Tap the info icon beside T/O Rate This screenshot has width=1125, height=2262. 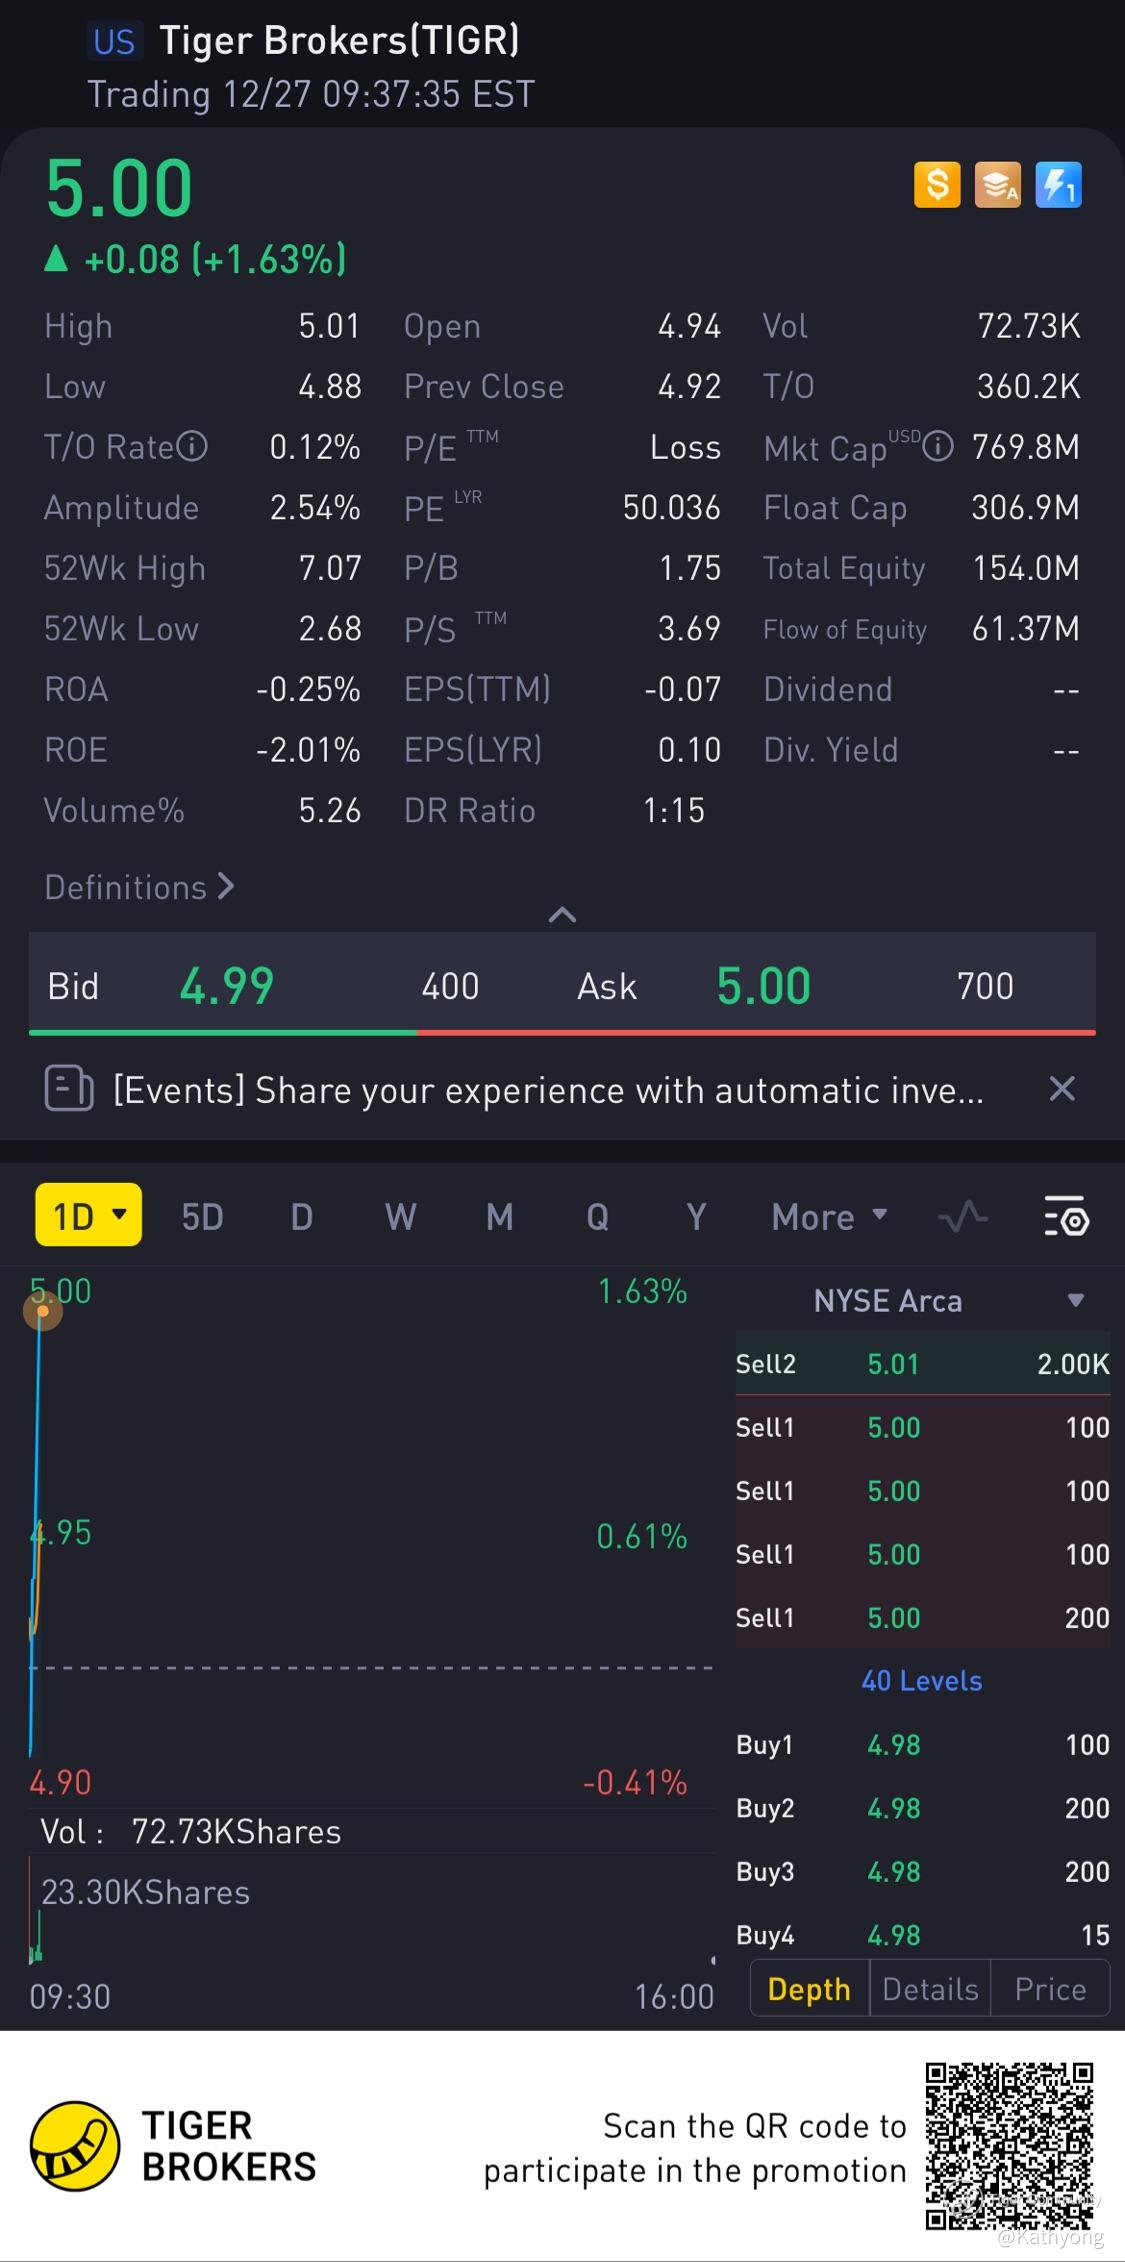[x=192, y=446]
